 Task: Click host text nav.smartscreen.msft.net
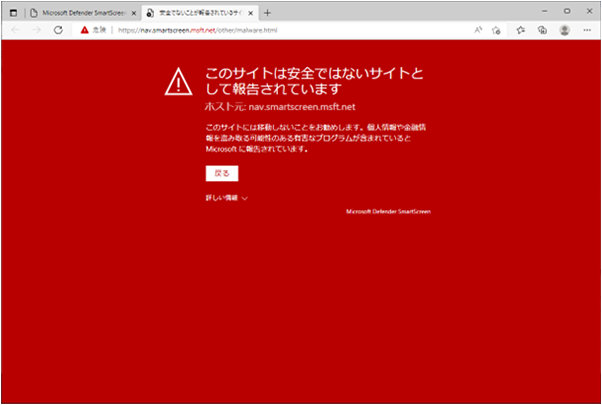(302, 107)
